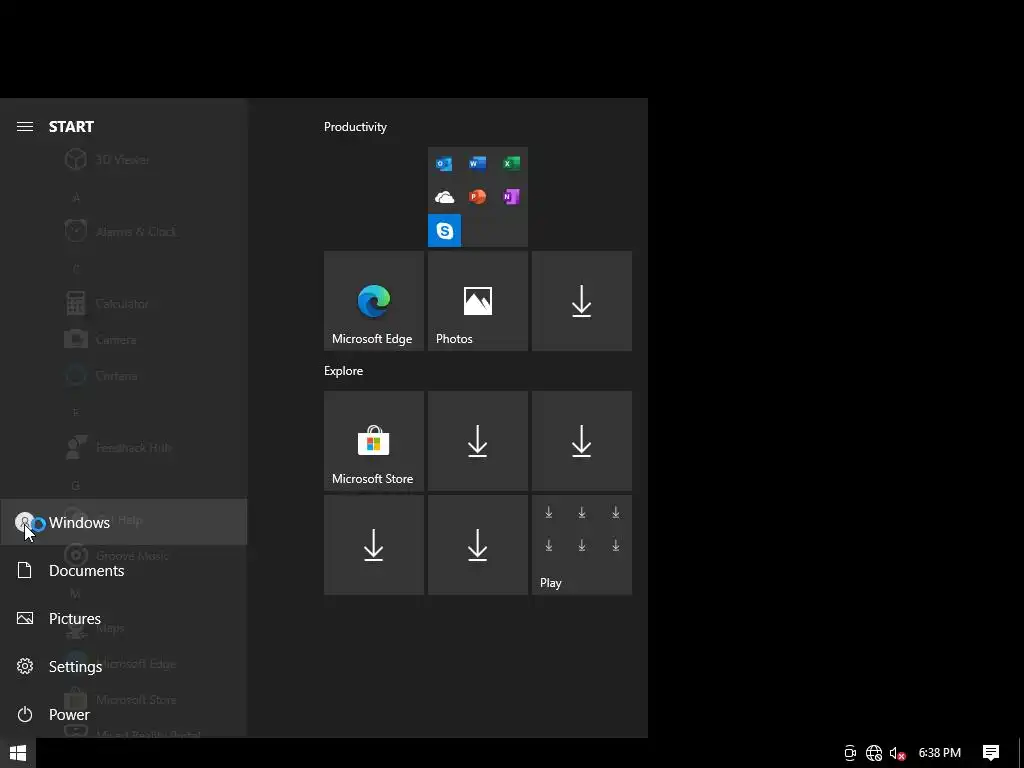Click the download tile above the Play folder

(582, 441)
